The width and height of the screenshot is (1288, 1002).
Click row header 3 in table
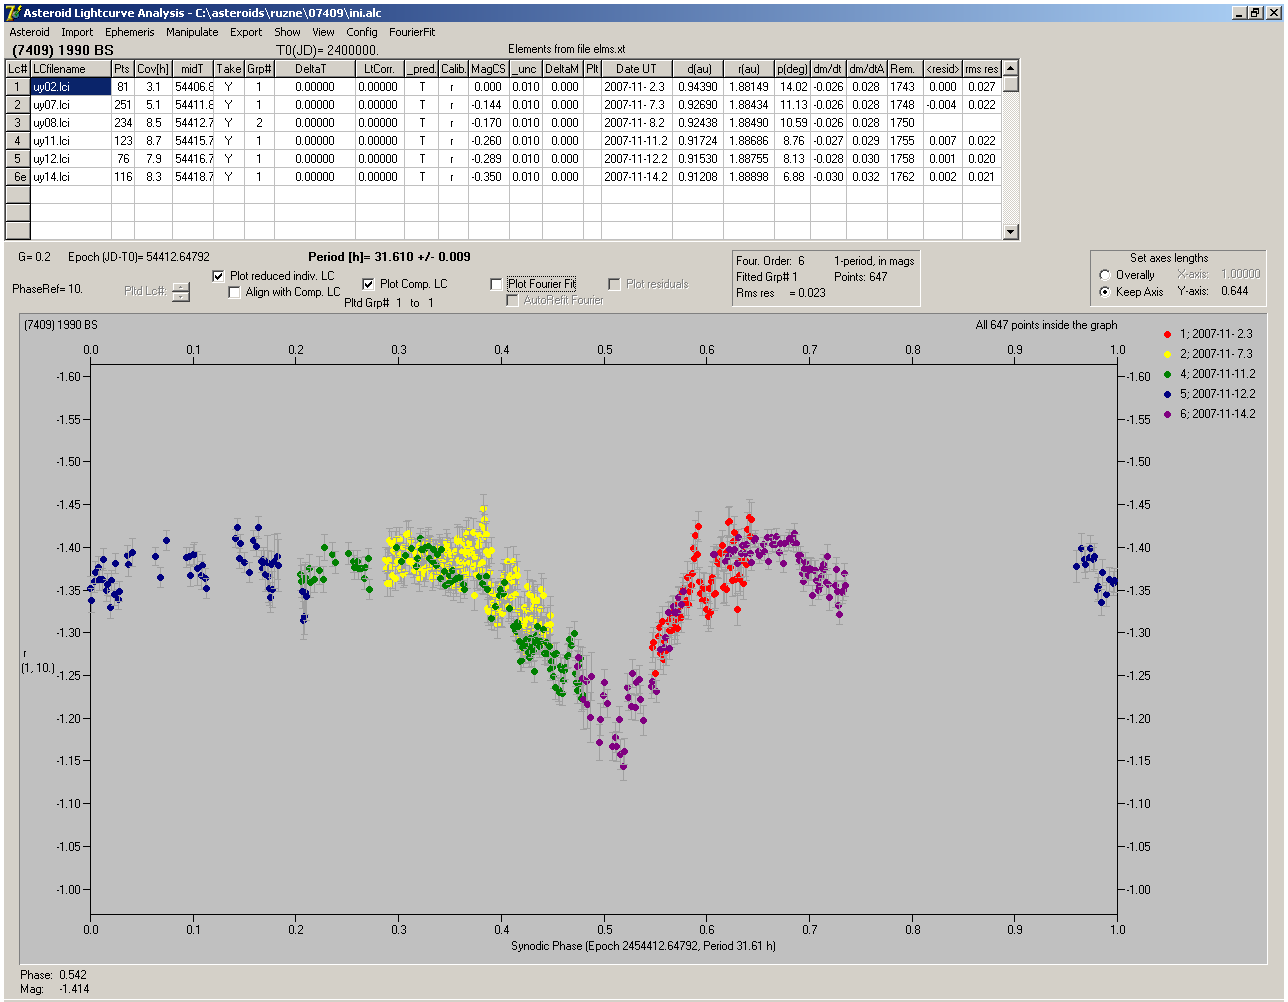[17, 123]
